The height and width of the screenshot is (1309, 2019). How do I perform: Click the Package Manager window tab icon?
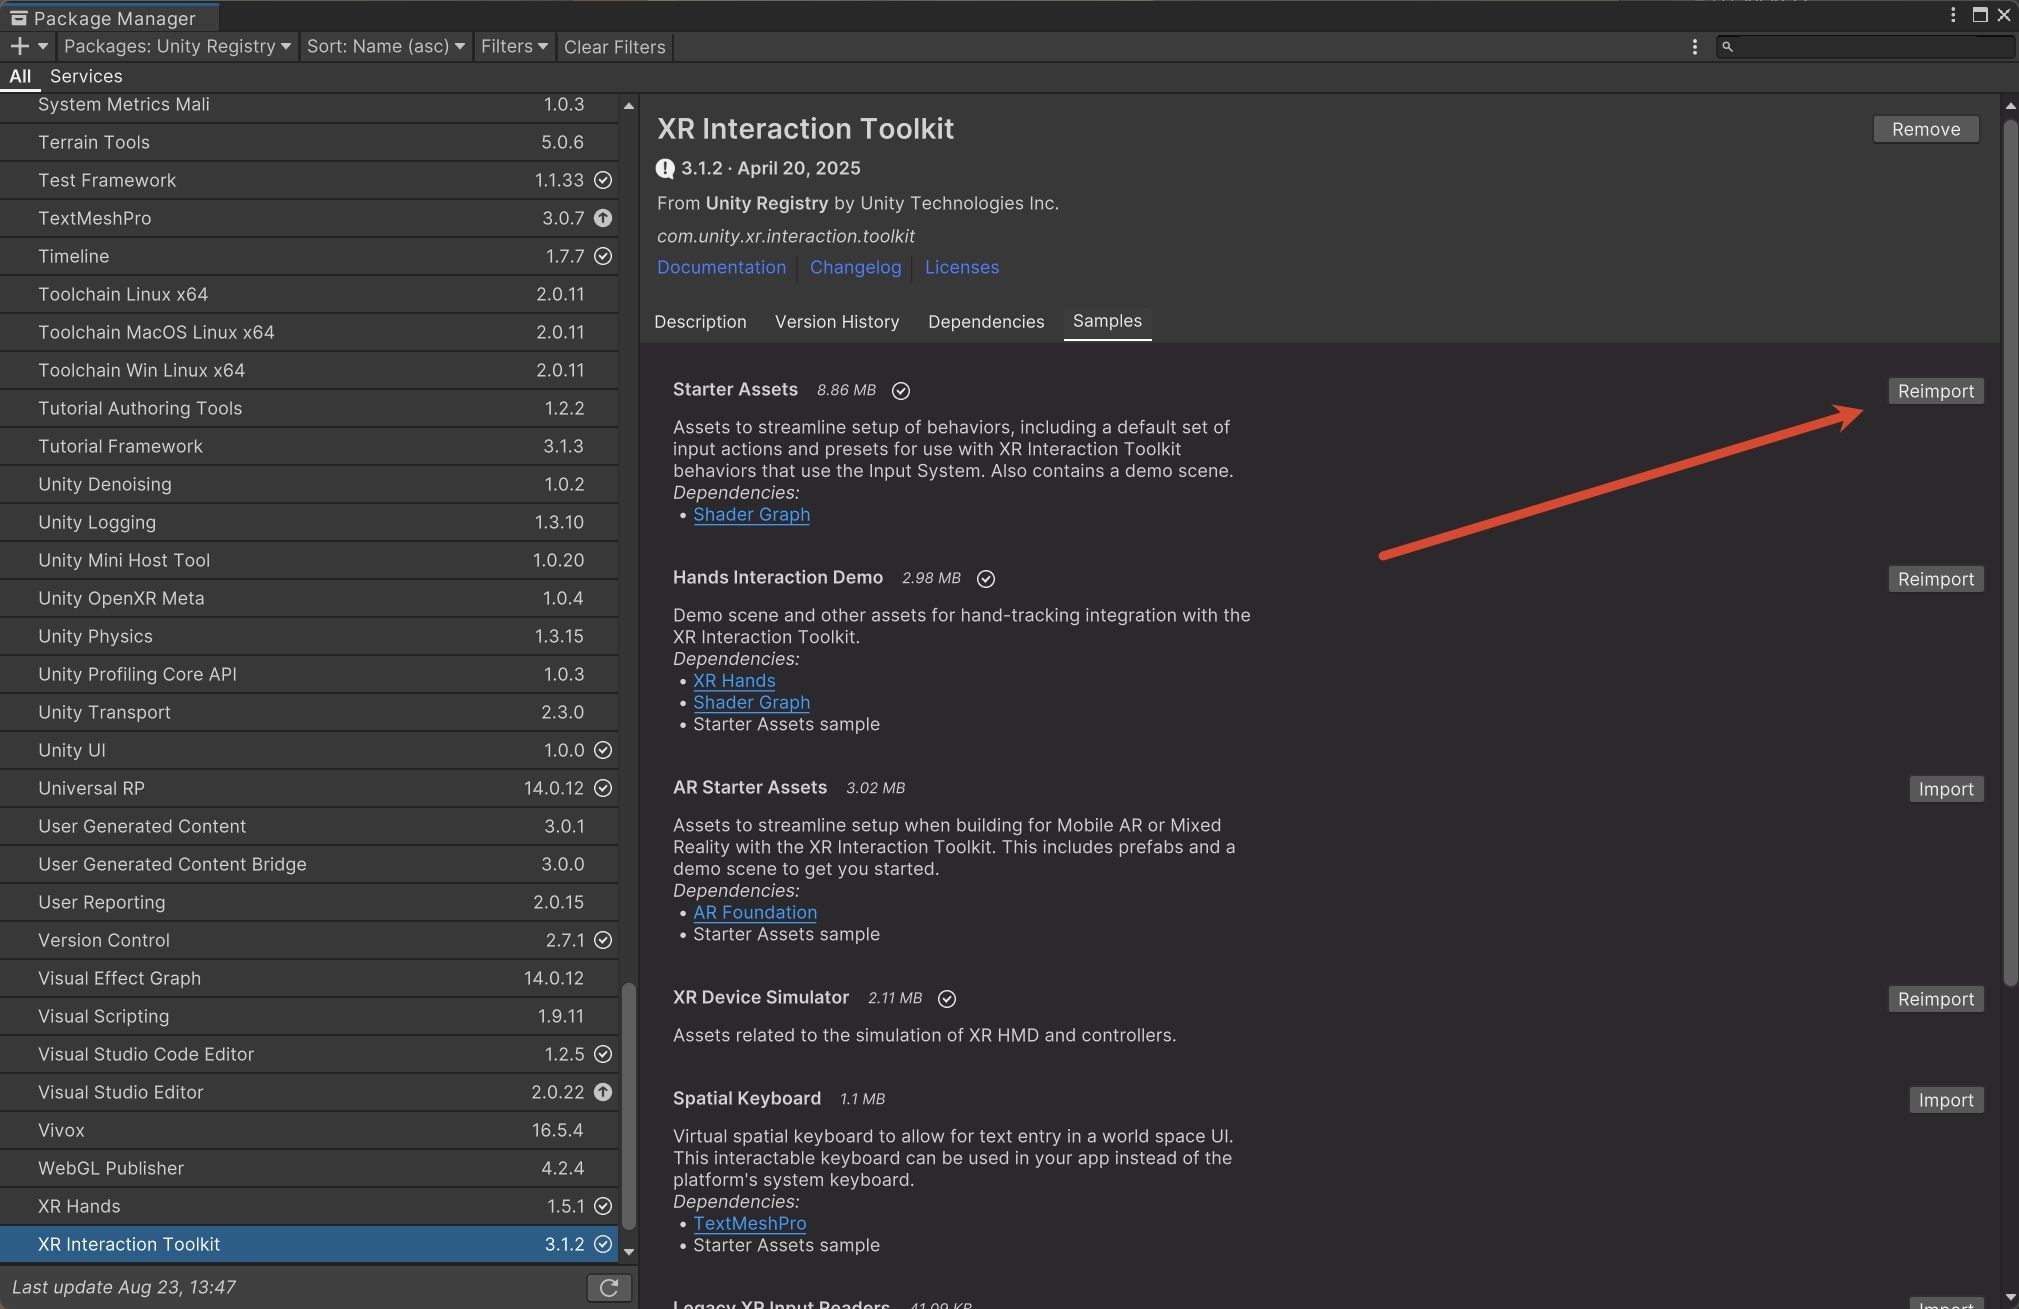pos(18,18)
